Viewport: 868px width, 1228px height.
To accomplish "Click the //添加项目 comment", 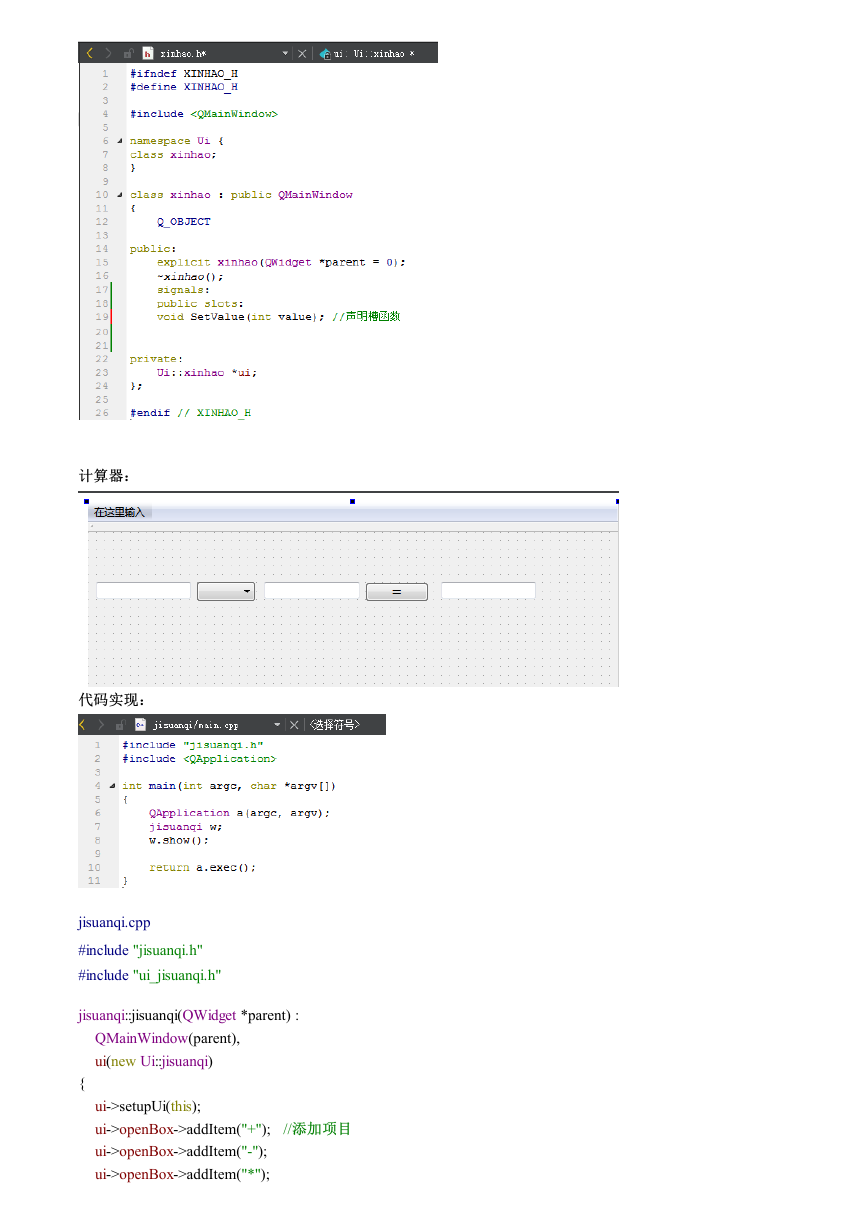I will (317, 1129).
